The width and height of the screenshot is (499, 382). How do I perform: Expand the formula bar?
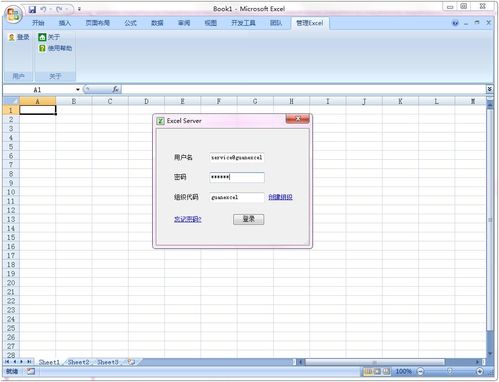coord(489,89)
